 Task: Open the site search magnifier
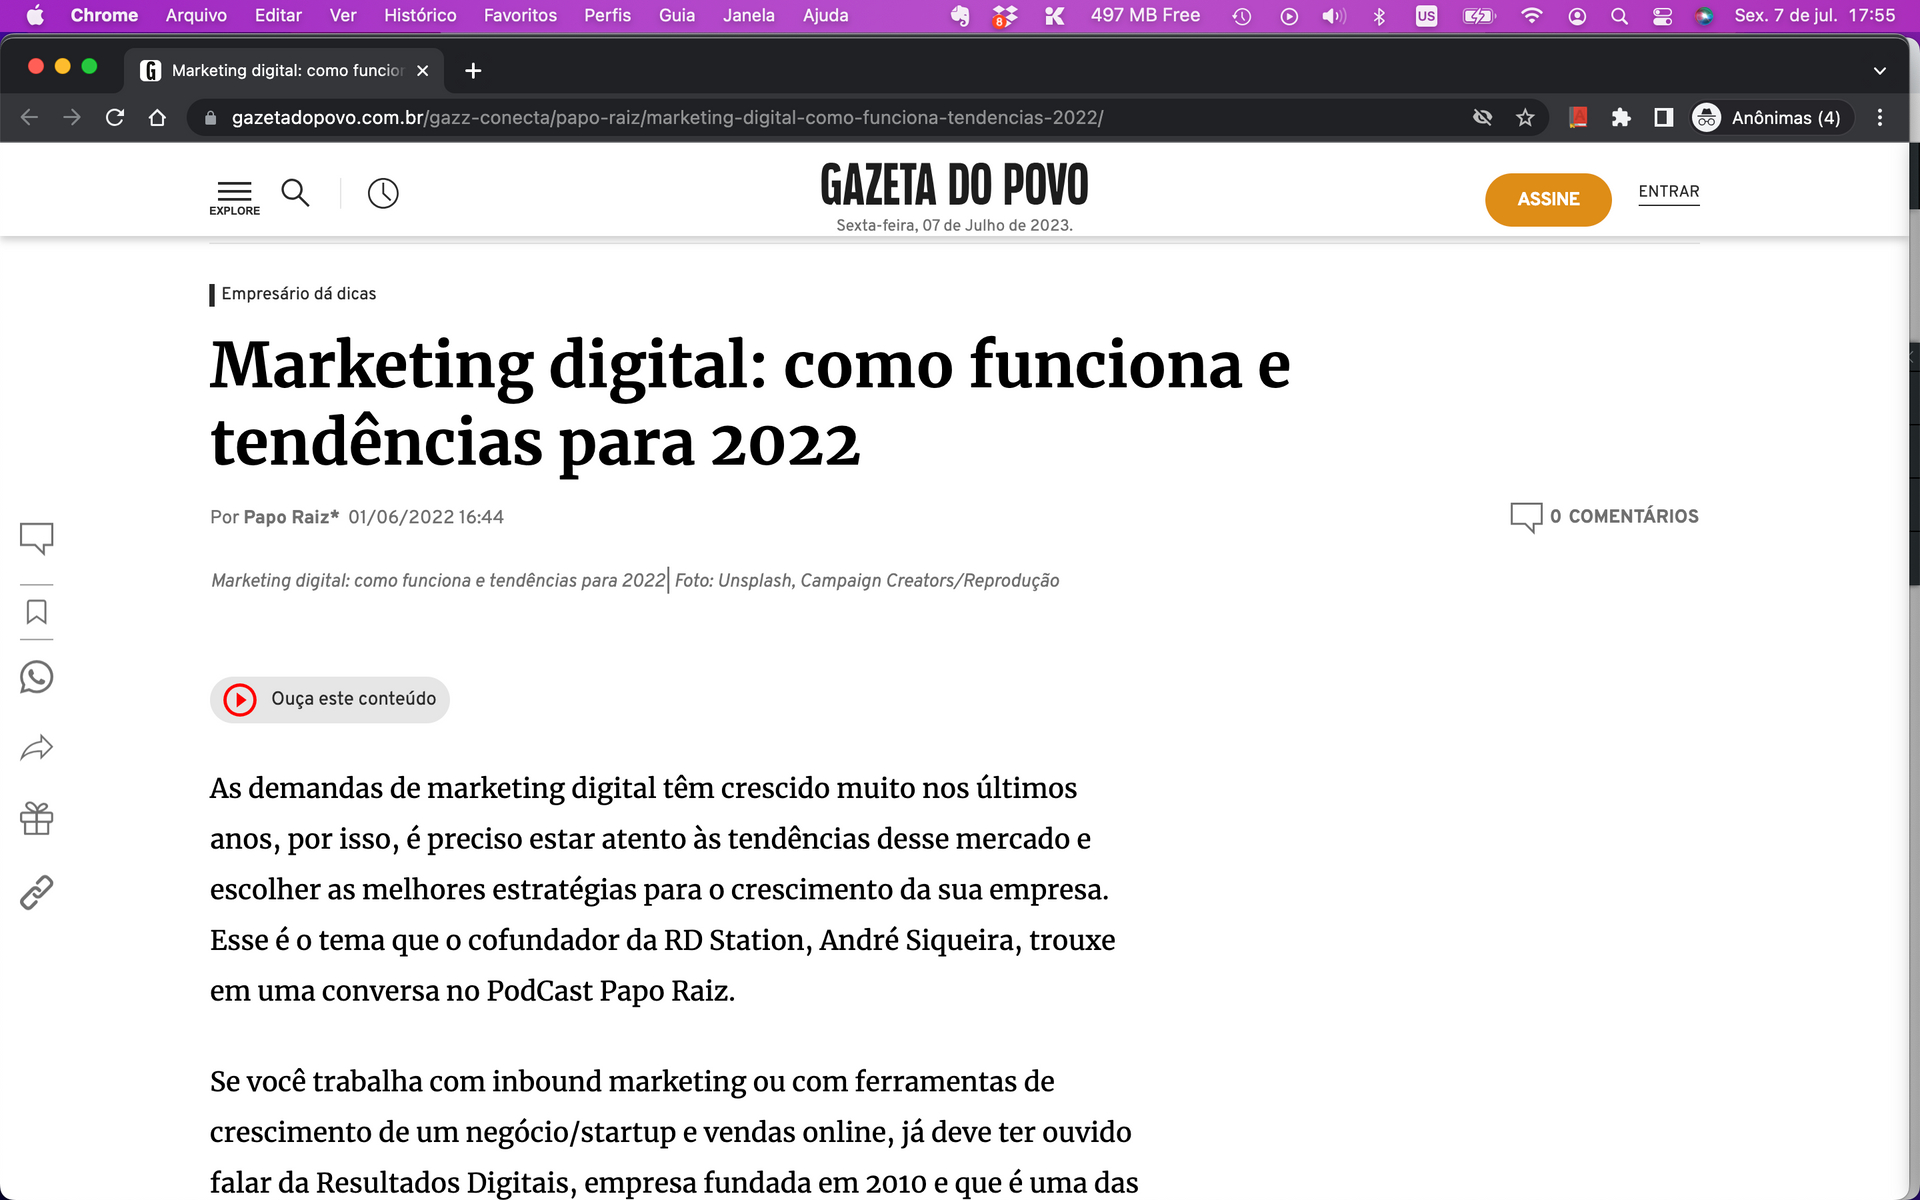(295, 192)
